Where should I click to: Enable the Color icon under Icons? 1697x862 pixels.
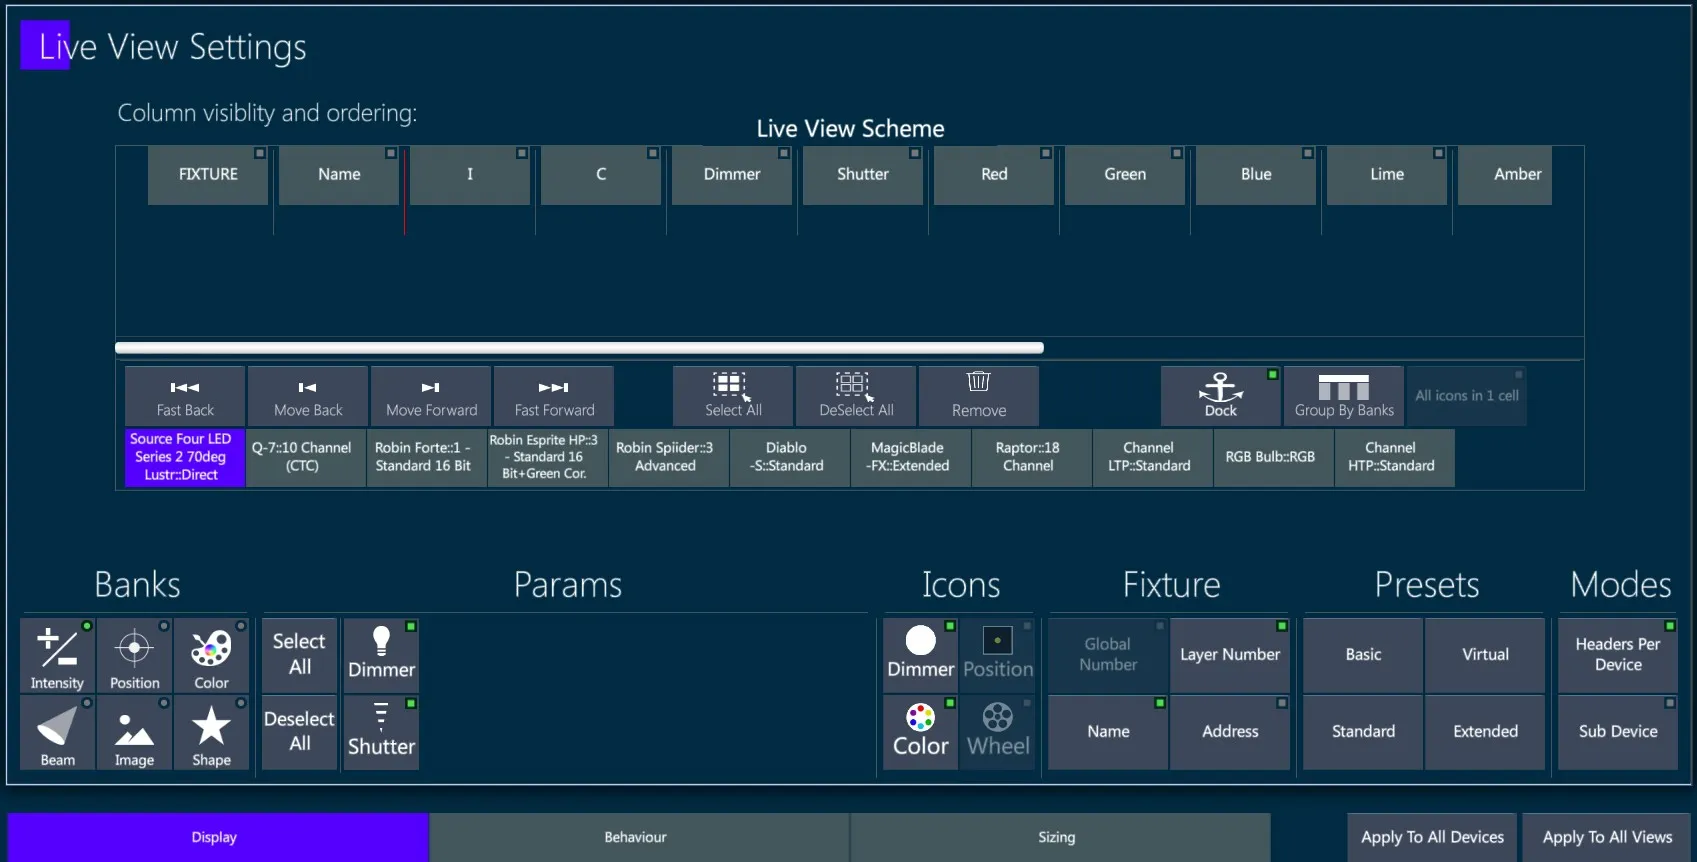tap(920, 732)
